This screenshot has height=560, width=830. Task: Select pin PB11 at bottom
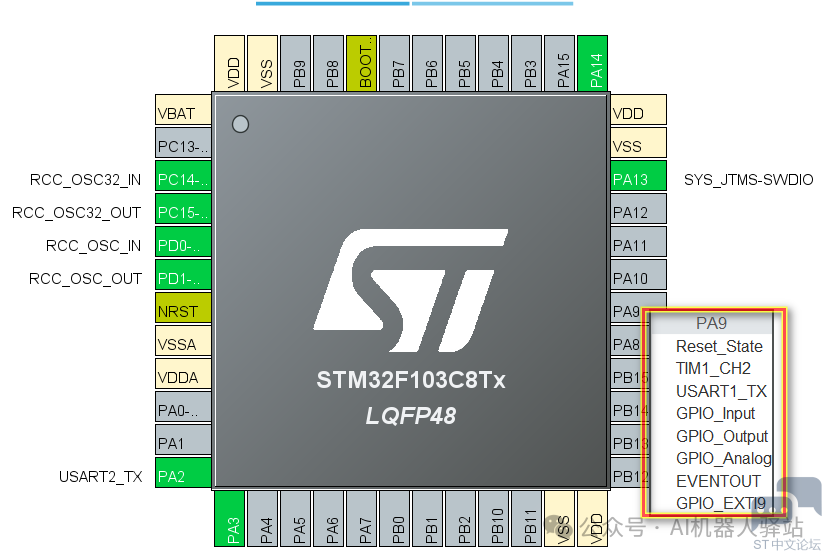[527, 519]
